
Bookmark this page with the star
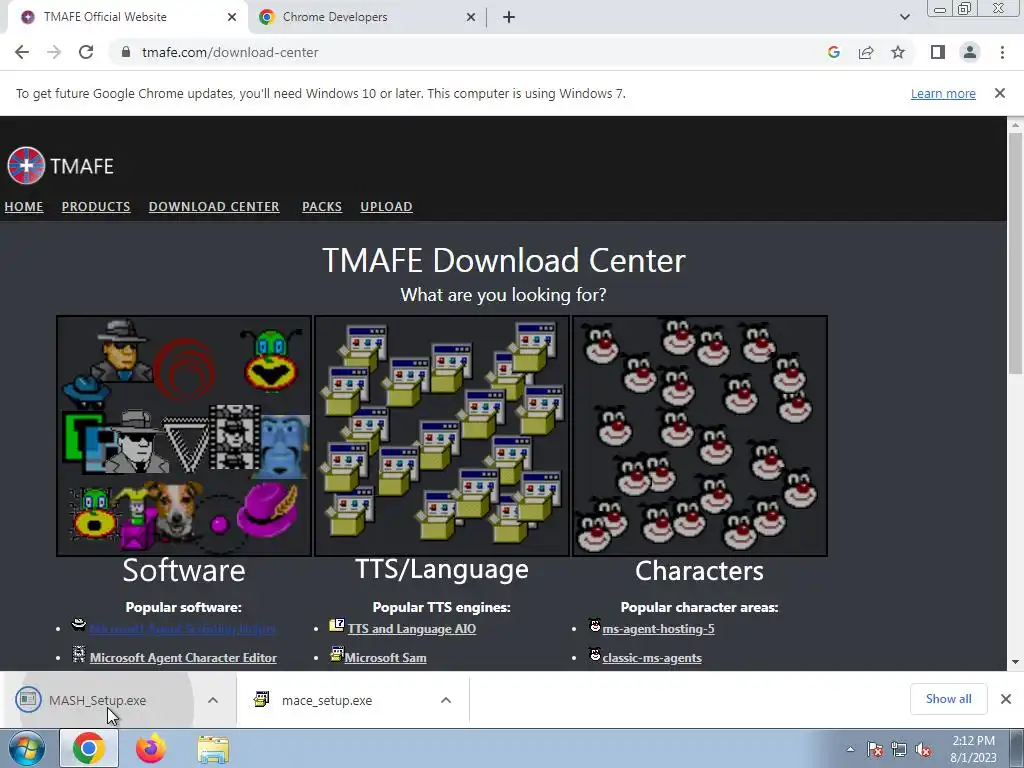pyautogui.click(x=898, y=52)
